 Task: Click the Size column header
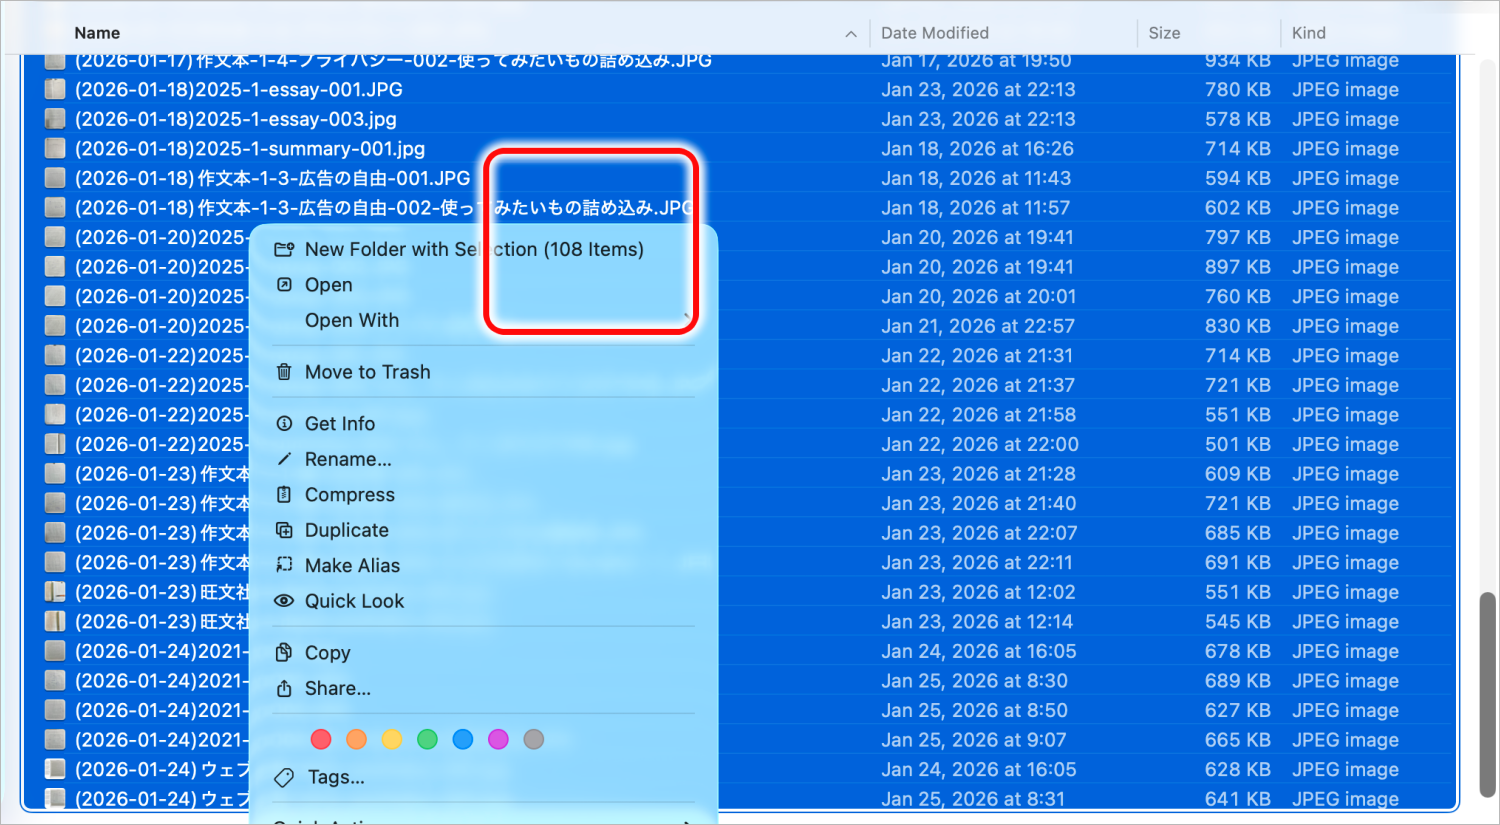(x=1164, y=33)
